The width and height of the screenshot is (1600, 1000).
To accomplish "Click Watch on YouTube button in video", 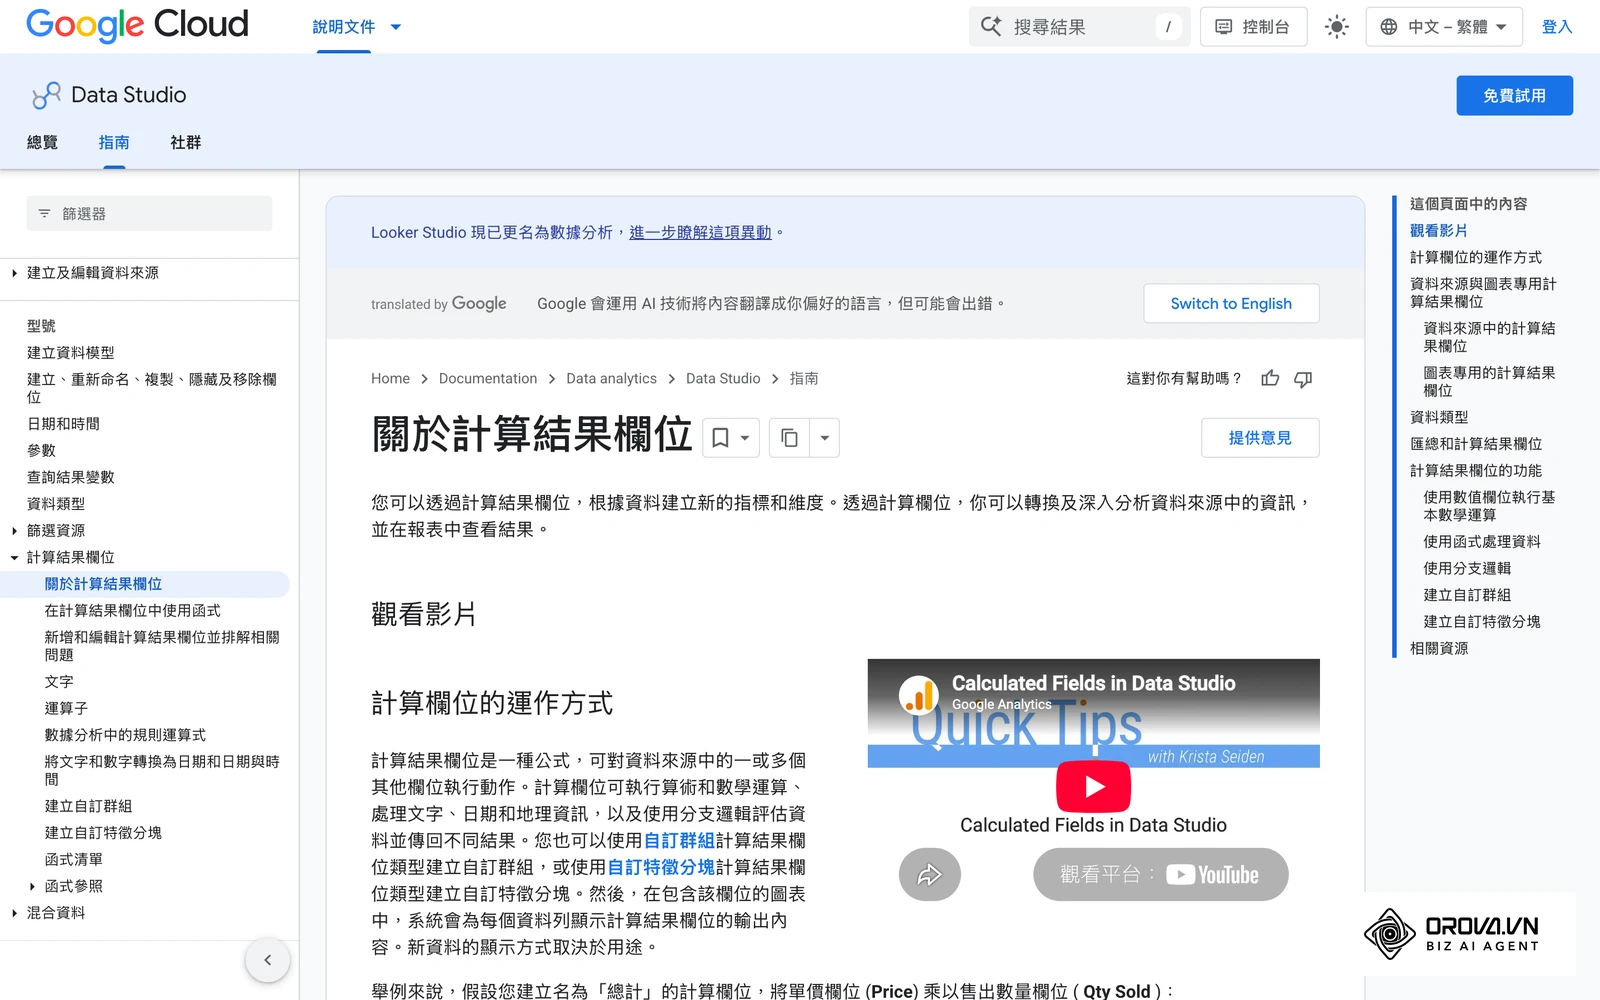I will 1160,875.
